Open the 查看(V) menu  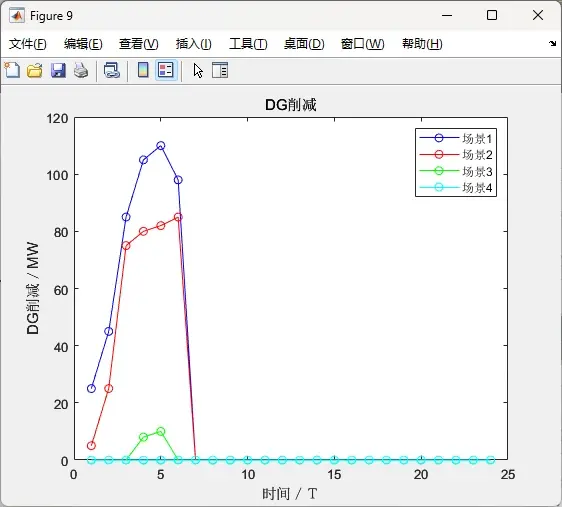(139, 44)
